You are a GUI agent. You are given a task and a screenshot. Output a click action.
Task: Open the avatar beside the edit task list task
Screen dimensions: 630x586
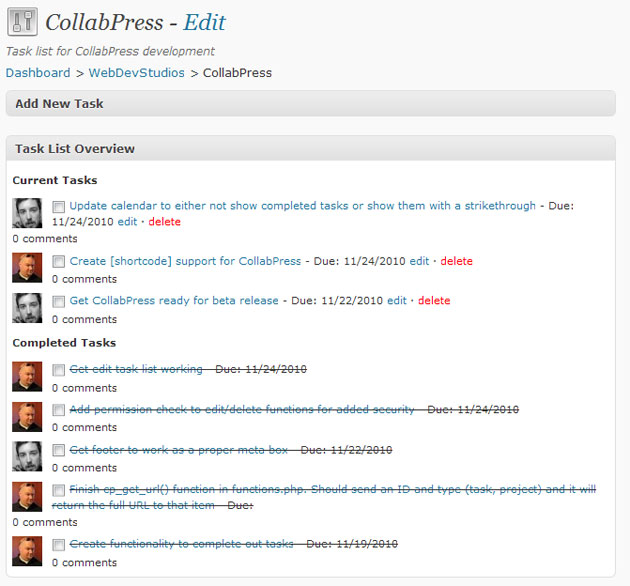pos(27,377)
